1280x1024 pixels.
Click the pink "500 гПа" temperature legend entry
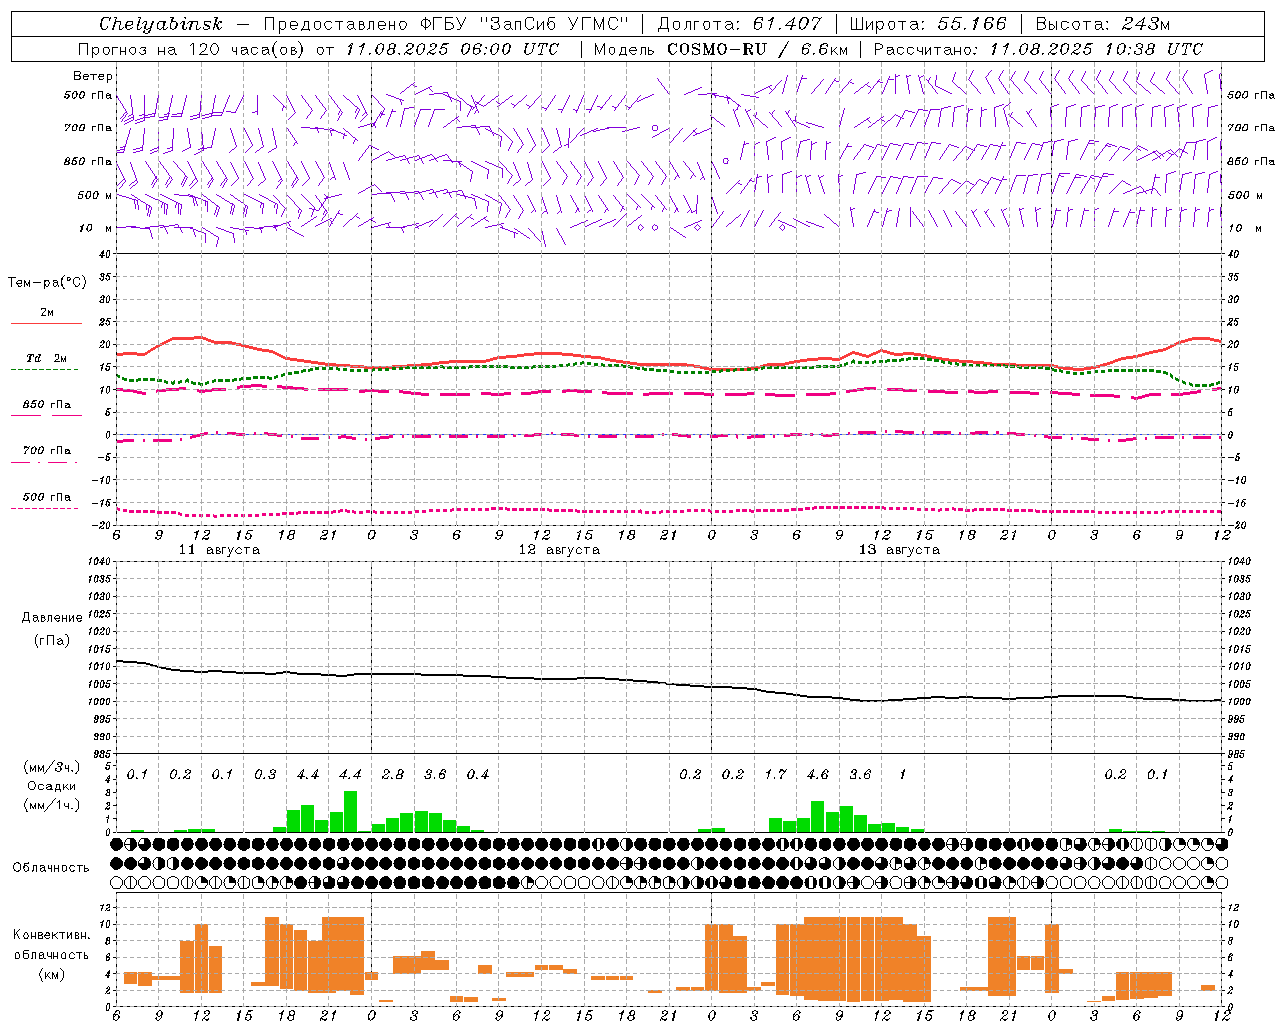pos(46,499)
